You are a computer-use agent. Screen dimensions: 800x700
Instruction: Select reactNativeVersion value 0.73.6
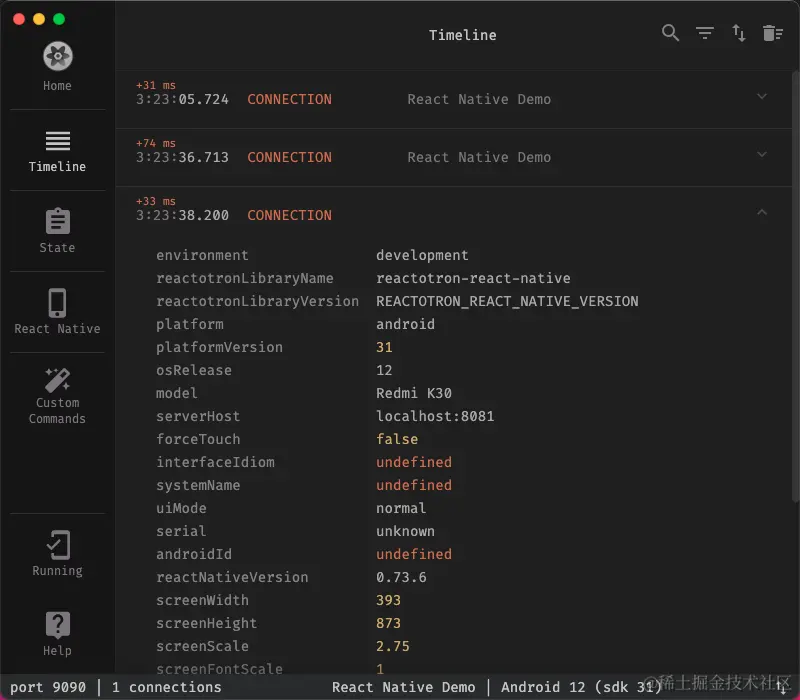tap(401, 577)
